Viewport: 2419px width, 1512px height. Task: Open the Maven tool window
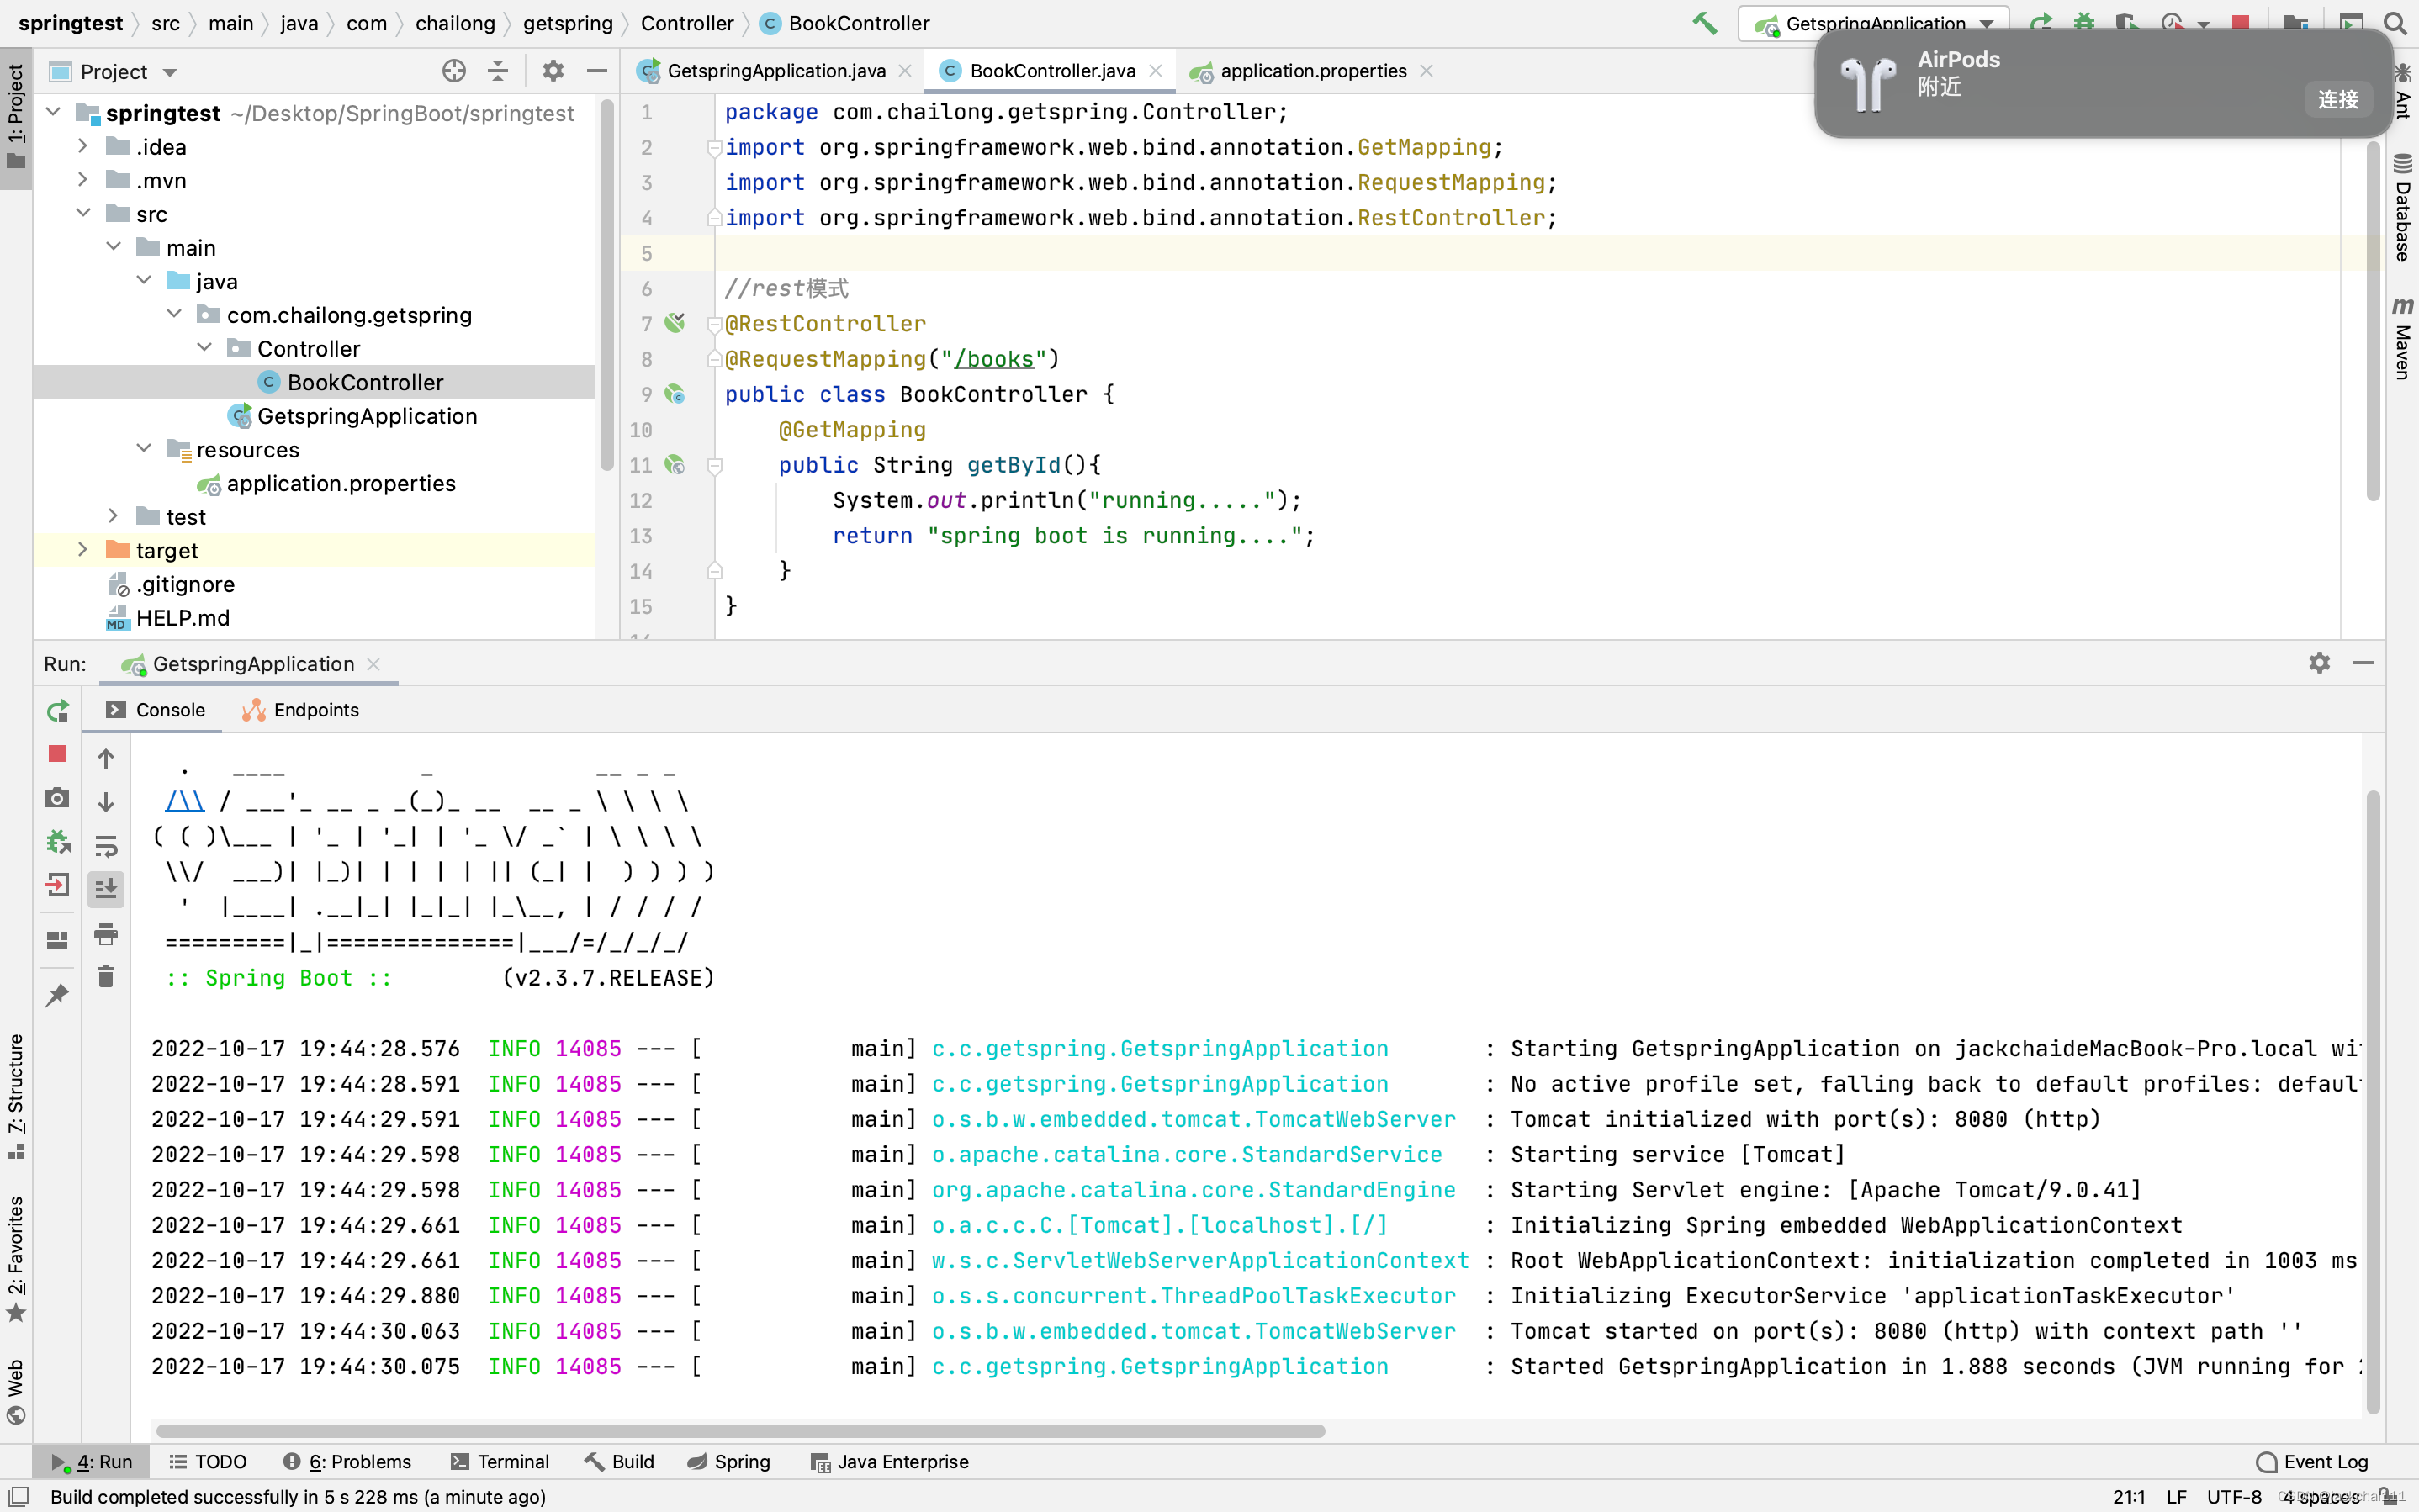[2402, 338]
